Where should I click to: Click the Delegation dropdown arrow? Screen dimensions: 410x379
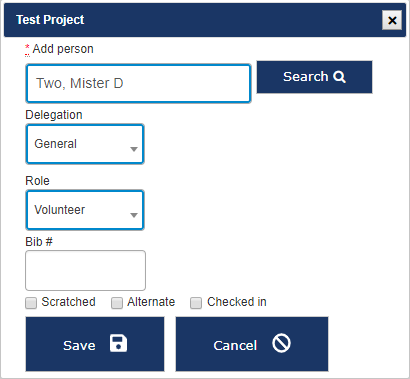coord(134,149)
